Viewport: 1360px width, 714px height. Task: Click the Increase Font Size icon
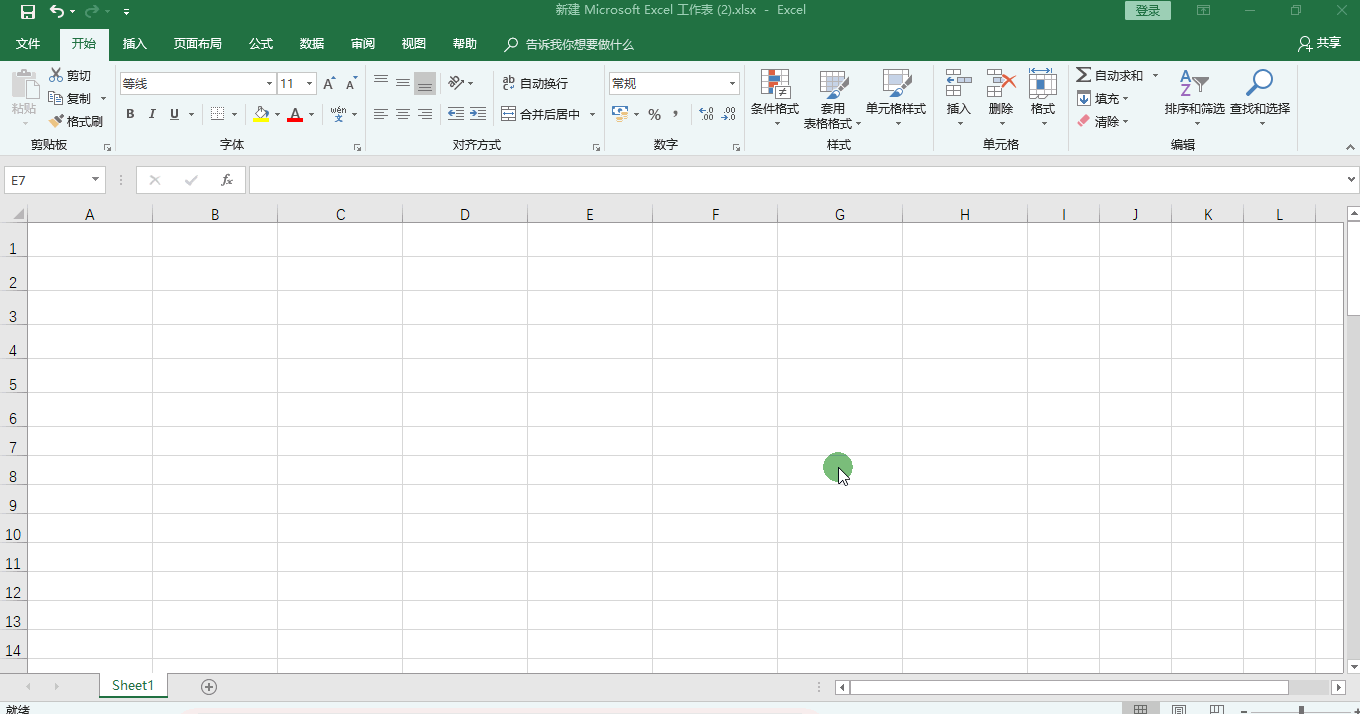click(329, 84)
